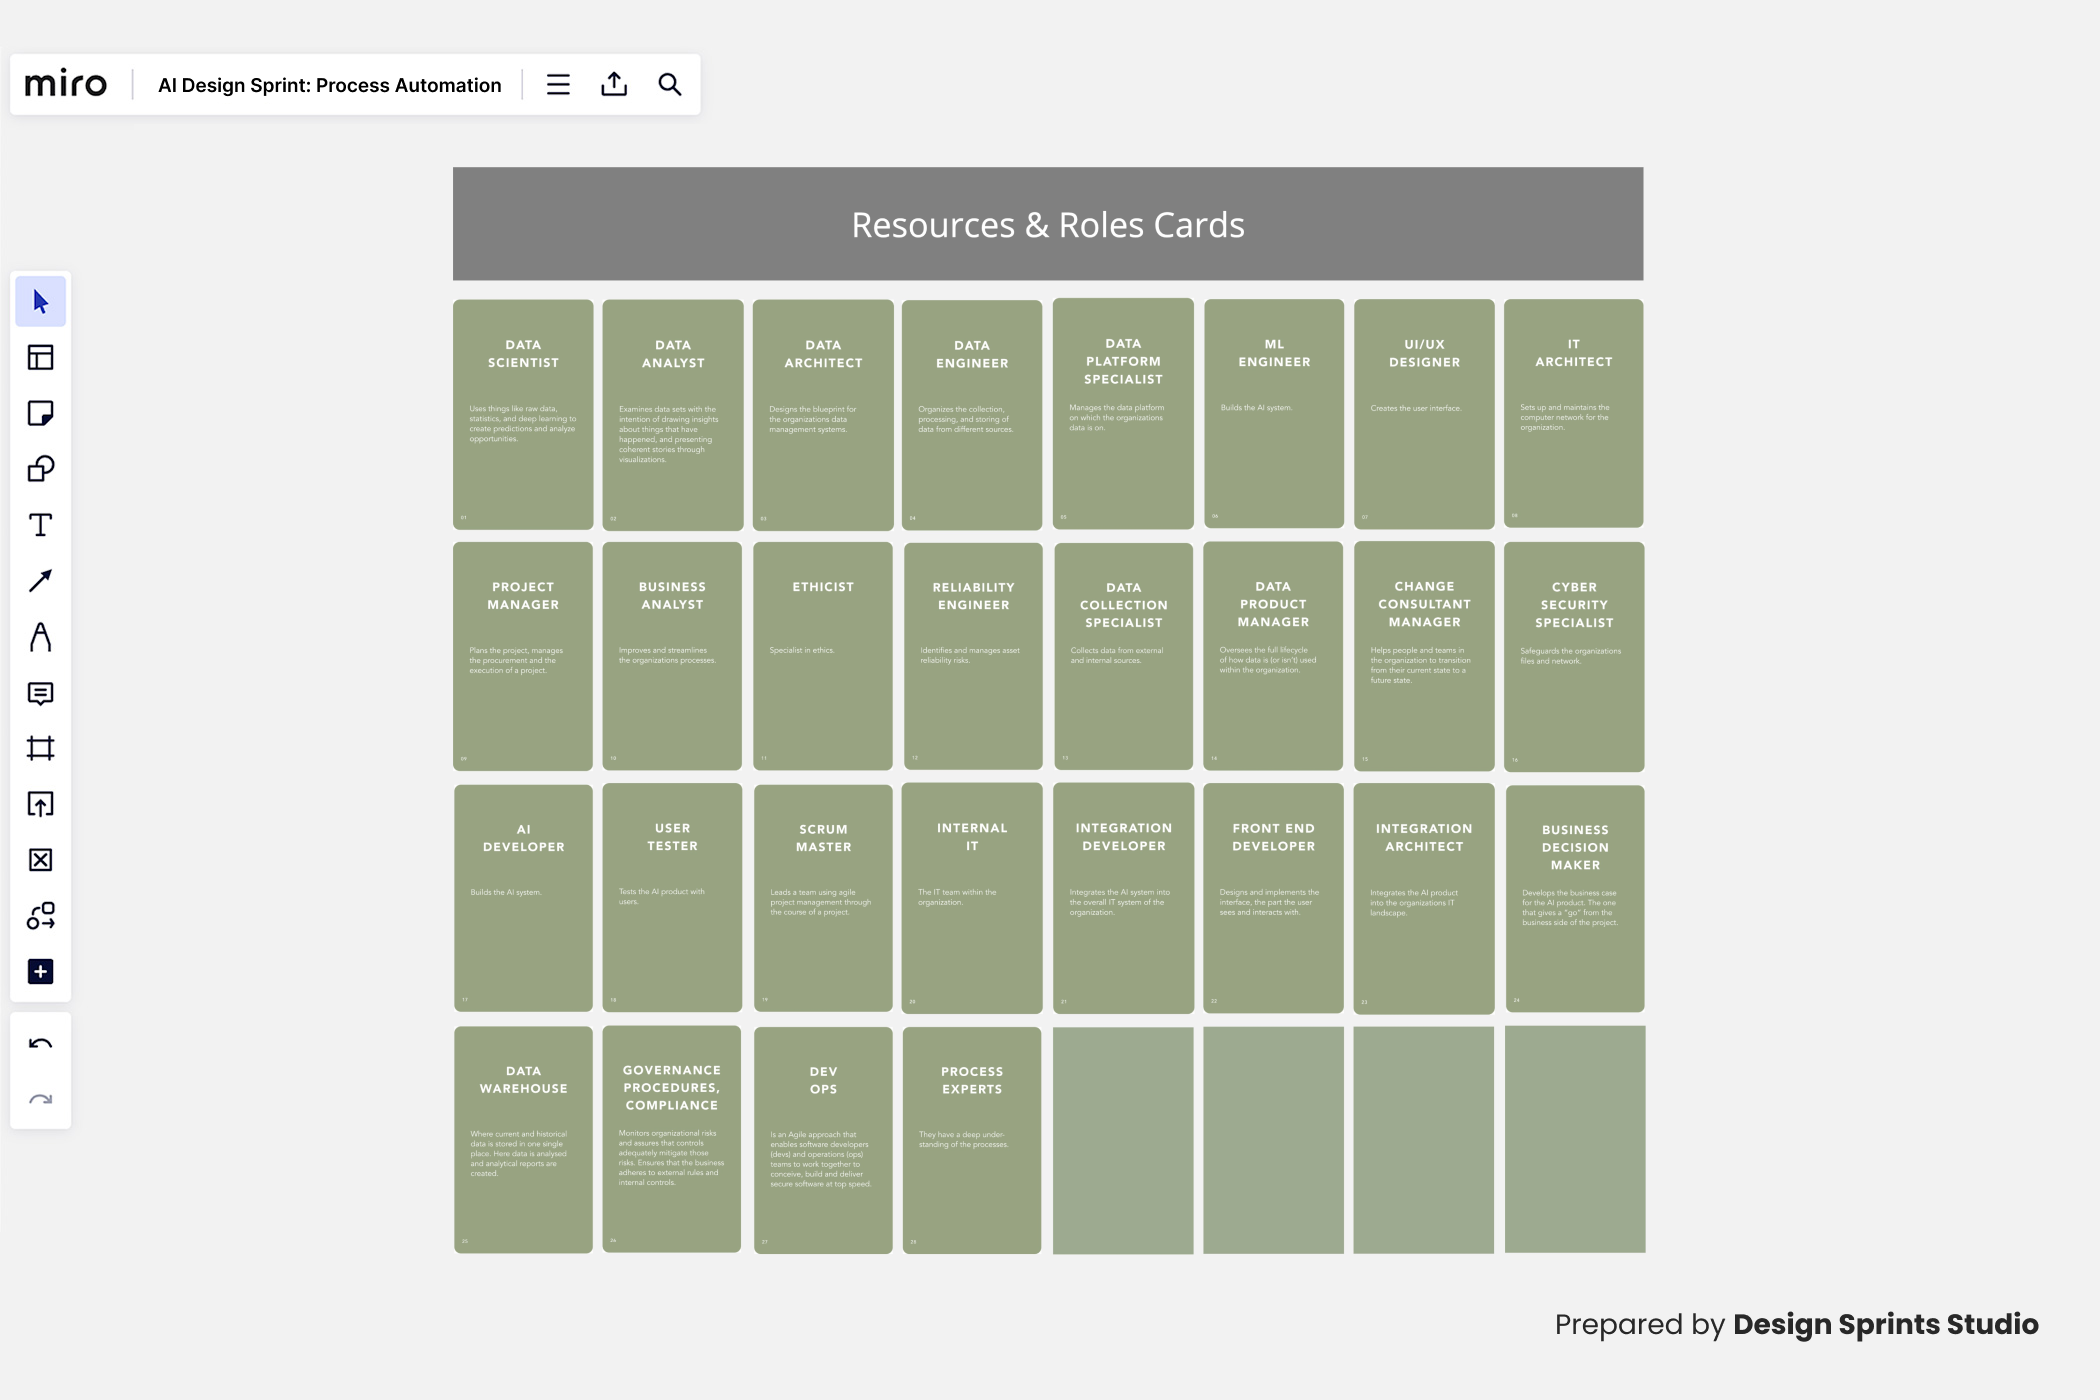Select the cursor arrow tool

click(40, 302)
